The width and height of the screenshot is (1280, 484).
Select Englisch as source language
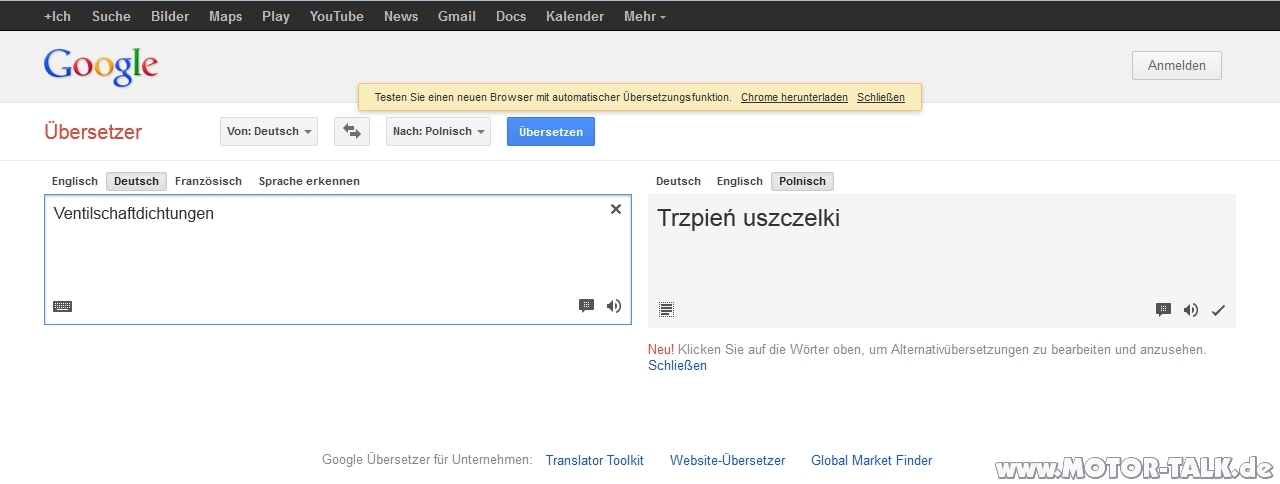pyautogui.click(x=75, y=181)
